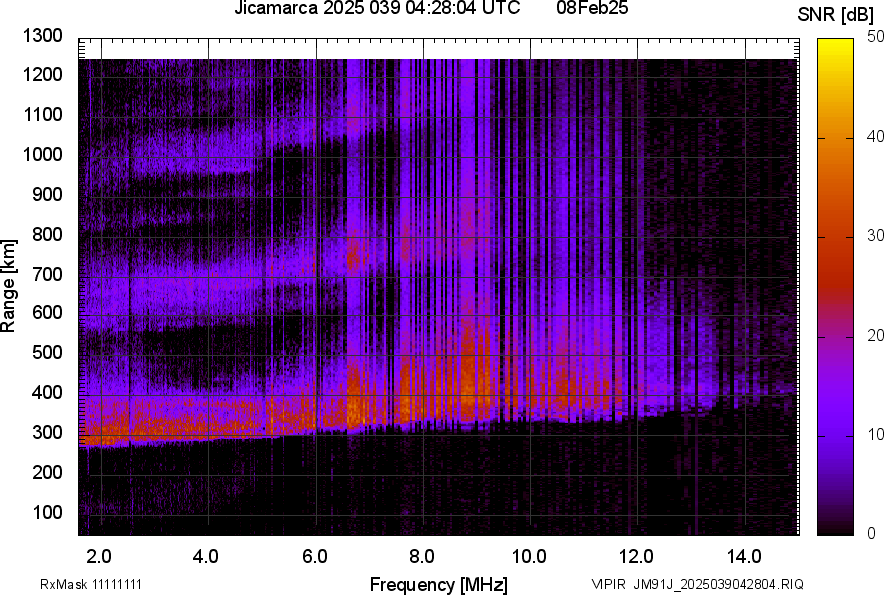Screen dimensions: 884x595
Task: Click the 50 tick on the colorbar
Action: (x=876, y=37)
